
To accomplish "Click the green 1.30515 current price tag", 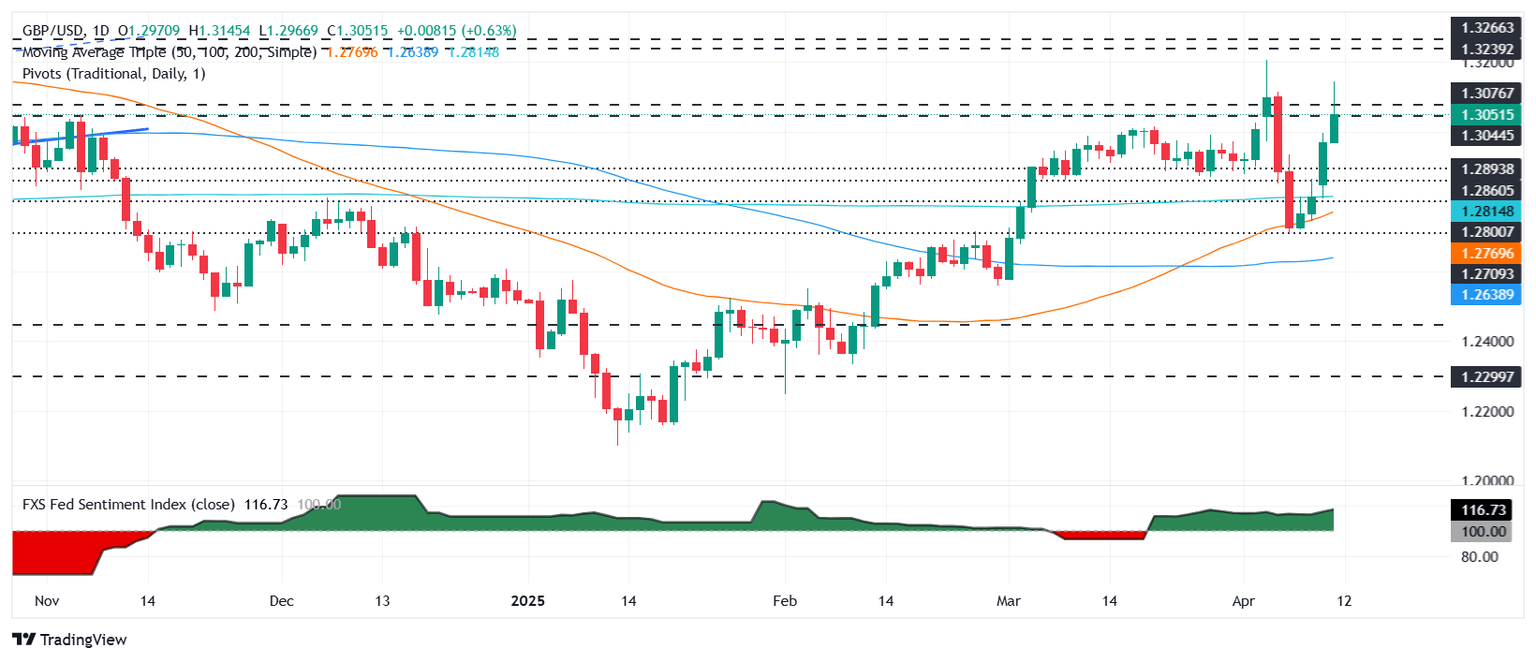I will click(x=1487, y=115).
